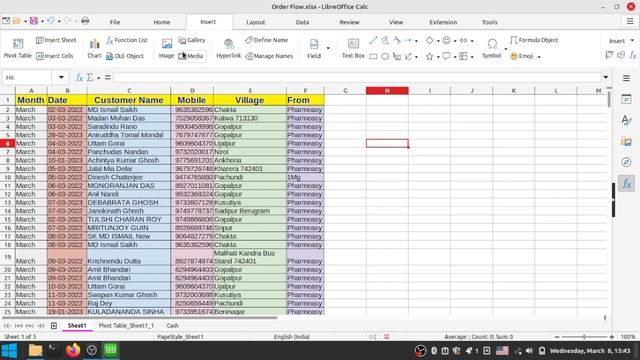Screen dimensions: 640x360
Task: Click the Undo icon
Action: pyautogui.click(x=51, y=20)
